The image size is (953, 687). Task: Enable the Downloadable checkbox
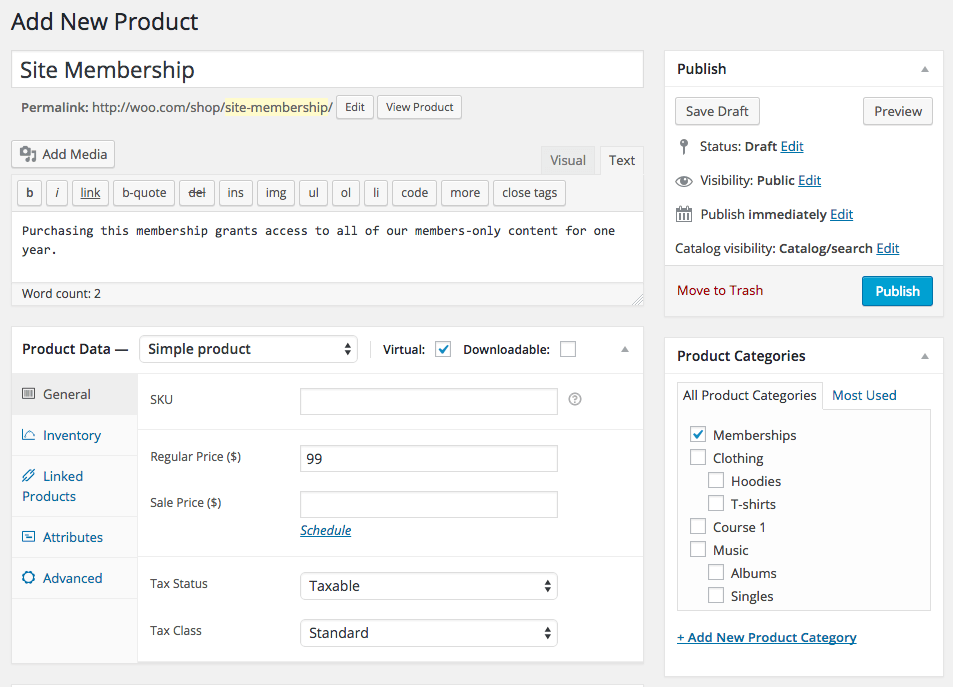click(568, 349)
